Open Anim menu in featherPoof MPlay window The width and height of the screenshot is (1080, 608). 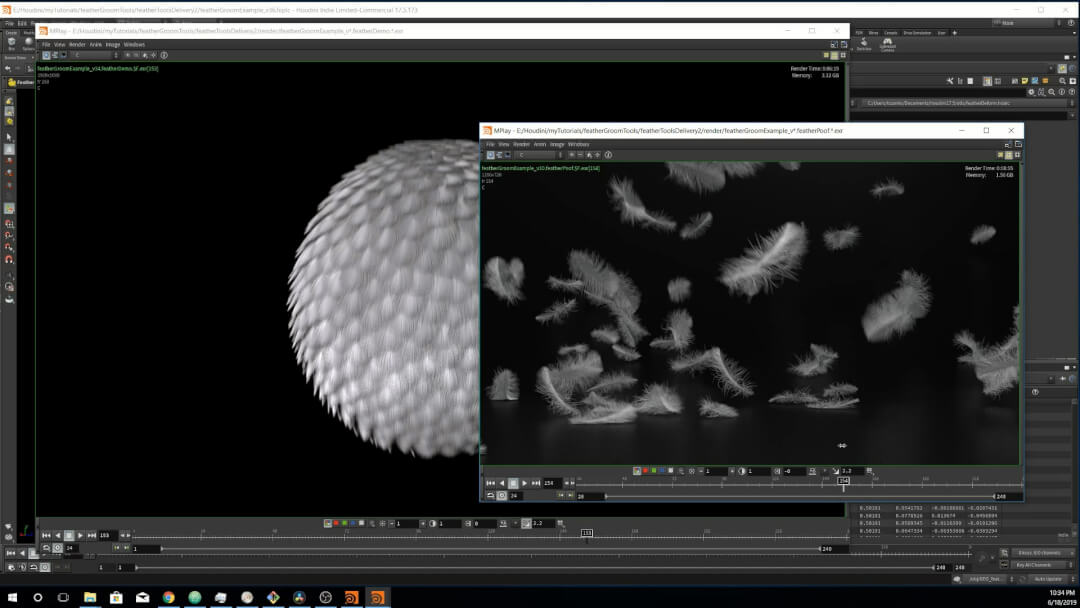539,145
